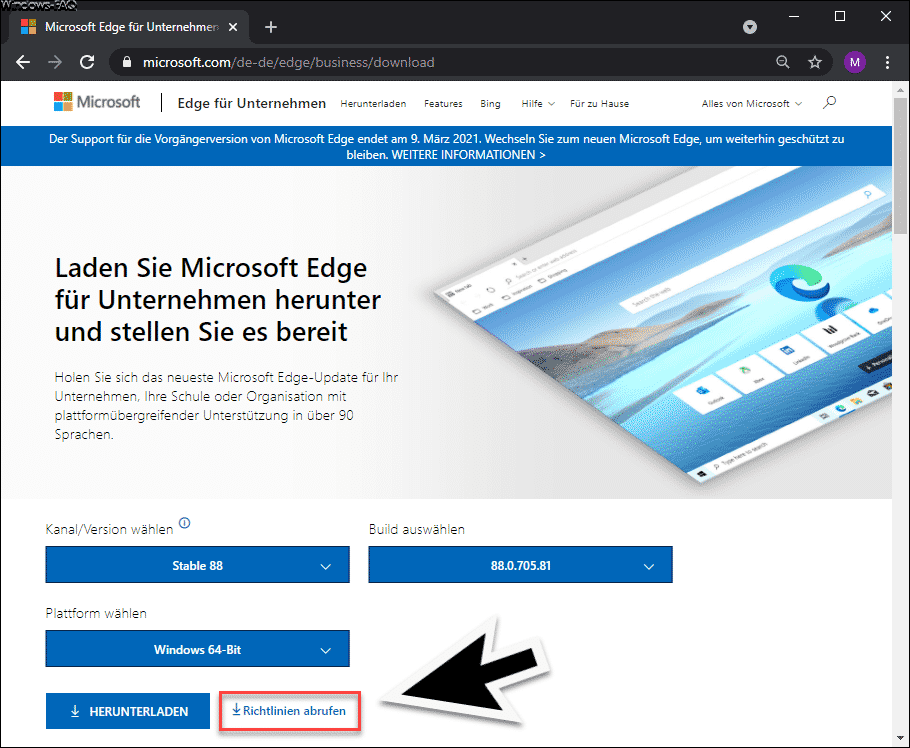Open the Stable 88 channel dropdown

tap(197, 565)
